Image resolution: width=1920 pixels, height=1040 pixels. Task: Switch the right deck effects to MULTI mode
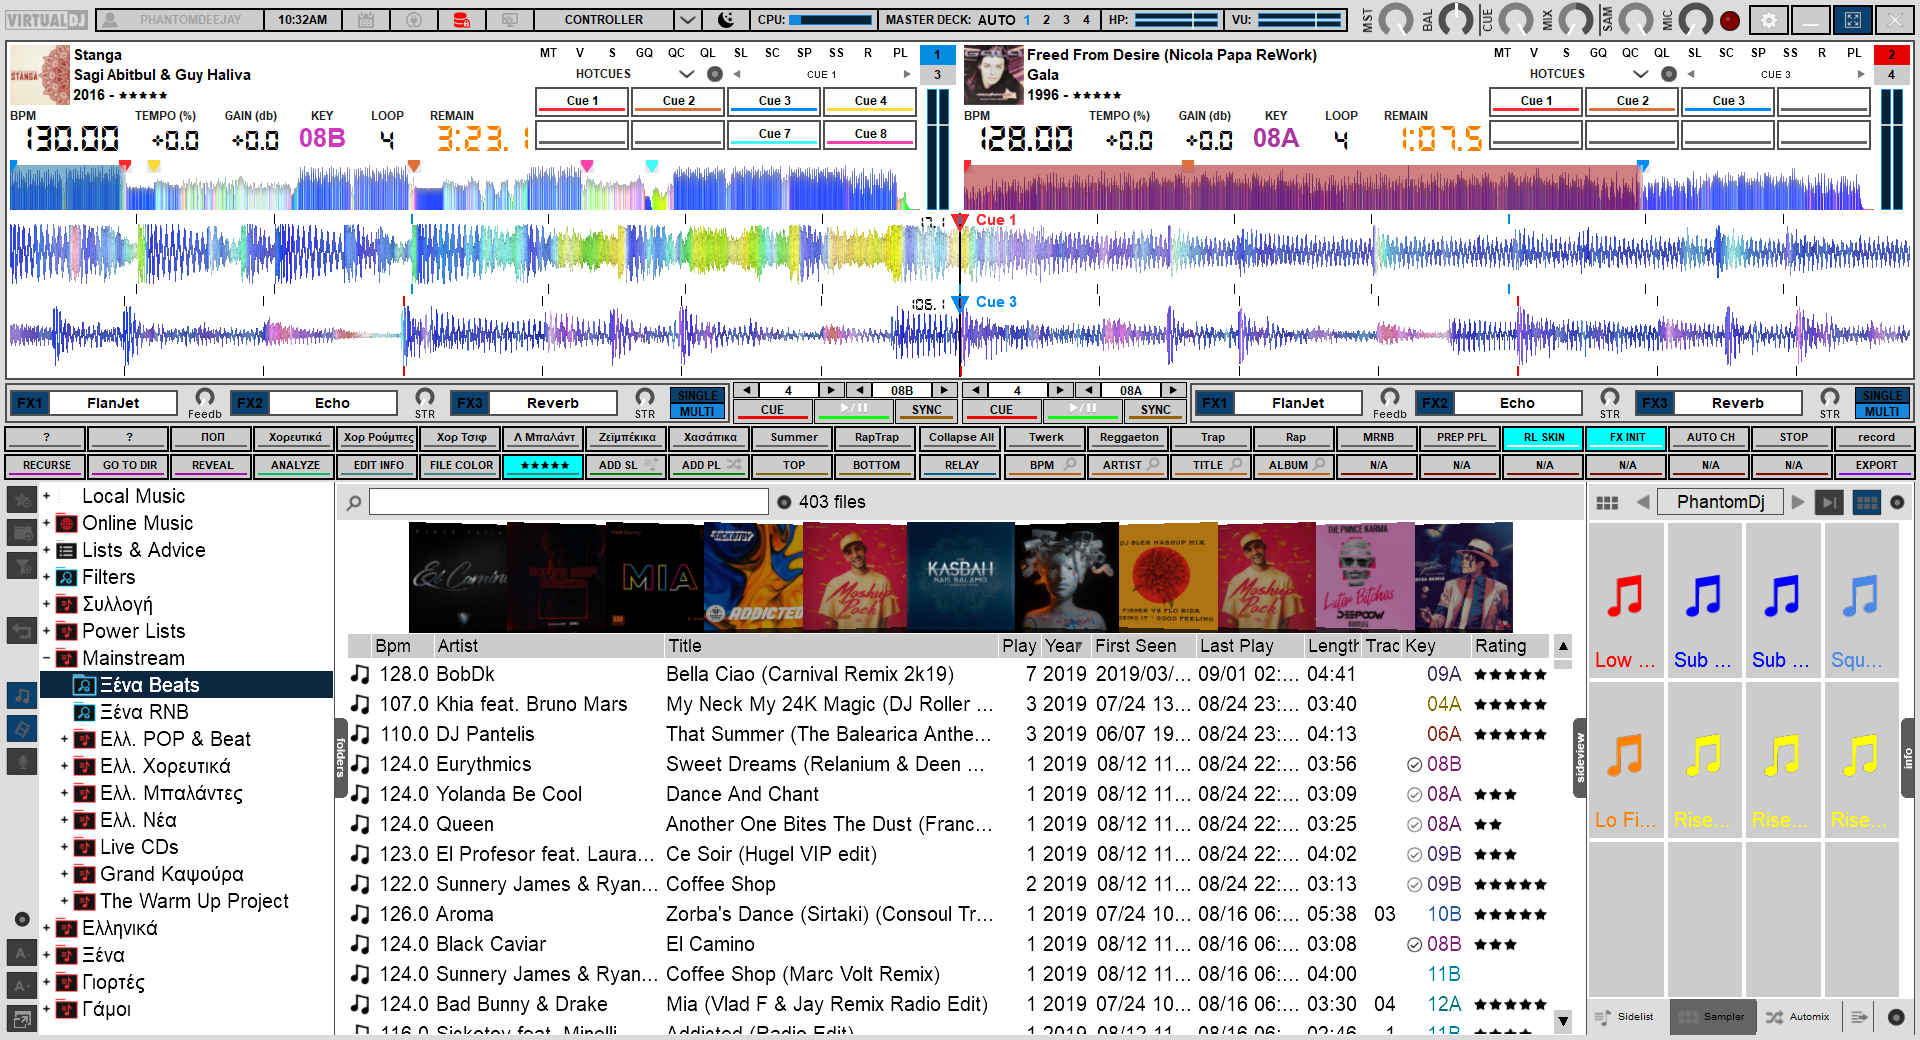point(1882,411)
